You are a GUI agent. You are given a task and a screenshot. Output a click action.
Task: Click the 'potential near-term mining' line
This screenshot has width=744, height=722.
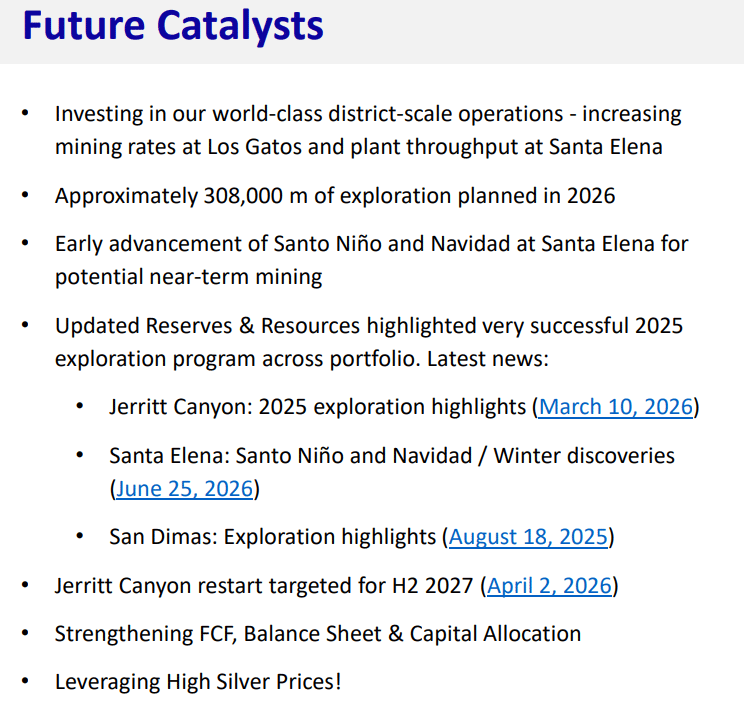click(189, 277)
